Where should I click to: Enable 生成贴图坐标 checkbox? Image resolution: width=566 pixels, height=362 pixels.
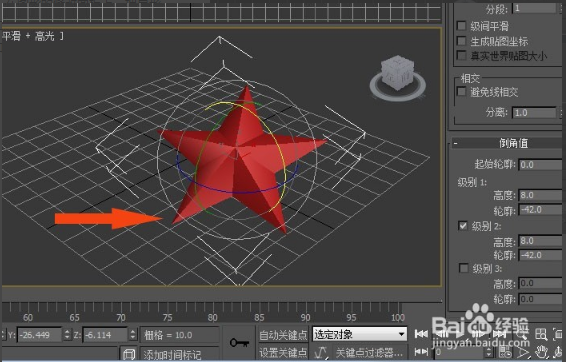point(462,41)
